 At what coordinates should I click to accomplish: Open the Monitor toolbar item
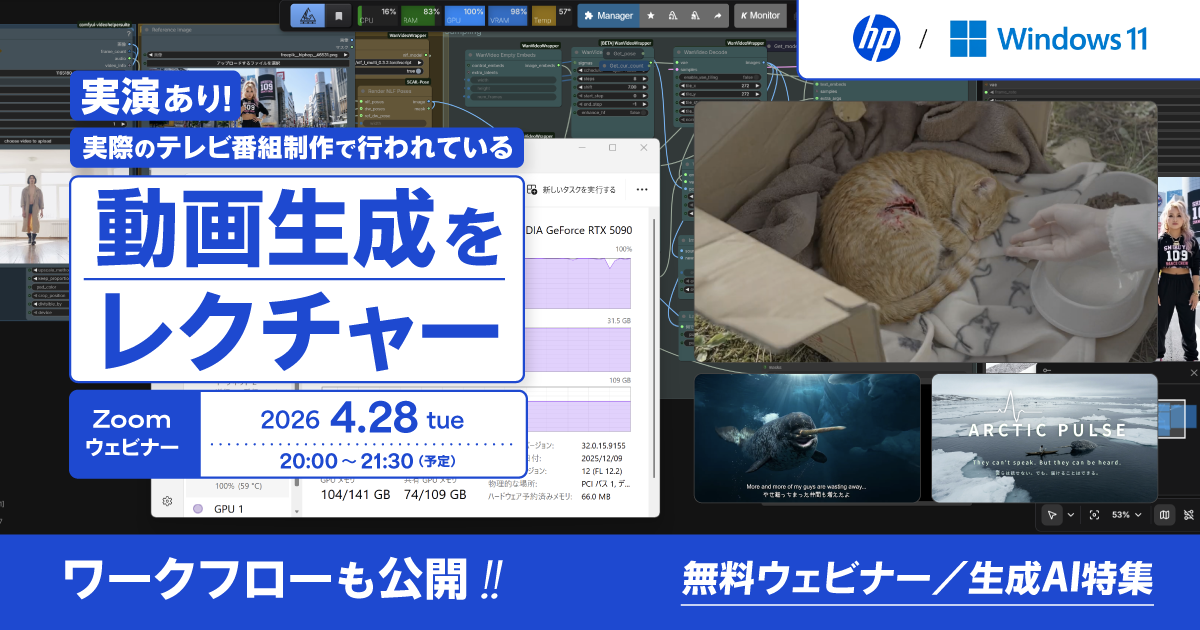click(x=761, y=16)
